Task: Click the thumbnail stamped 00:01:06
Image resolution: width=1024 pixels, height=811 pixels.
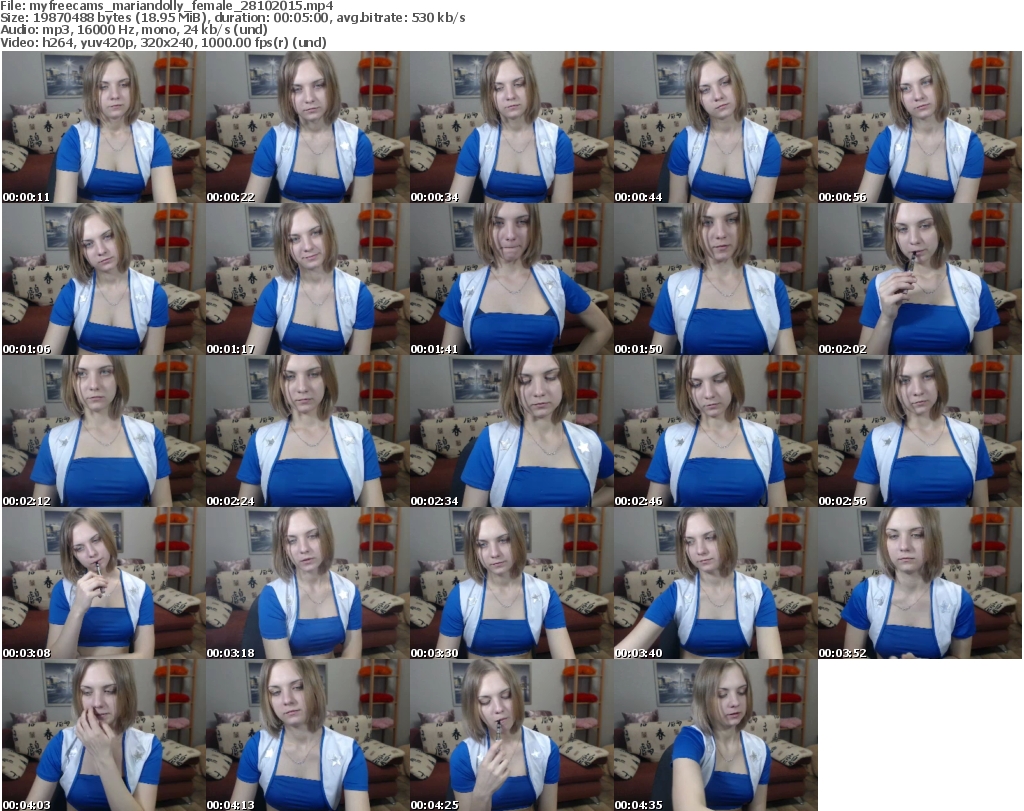Action: coord(104,279)
